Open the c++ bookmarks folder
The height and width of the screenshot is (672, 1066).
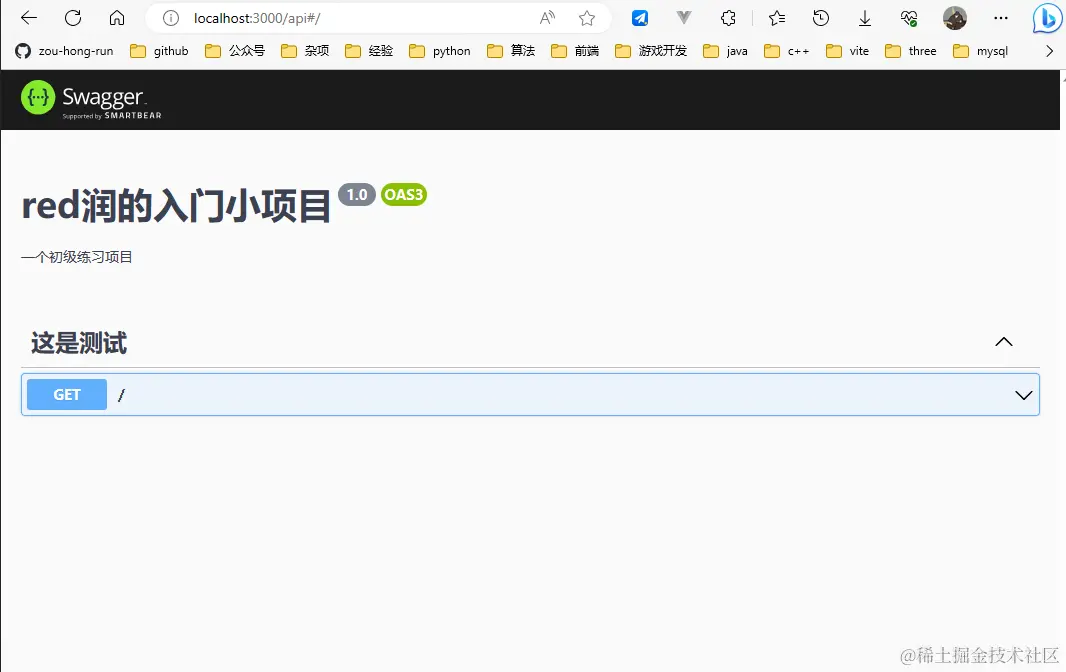[x=787, y=51]
